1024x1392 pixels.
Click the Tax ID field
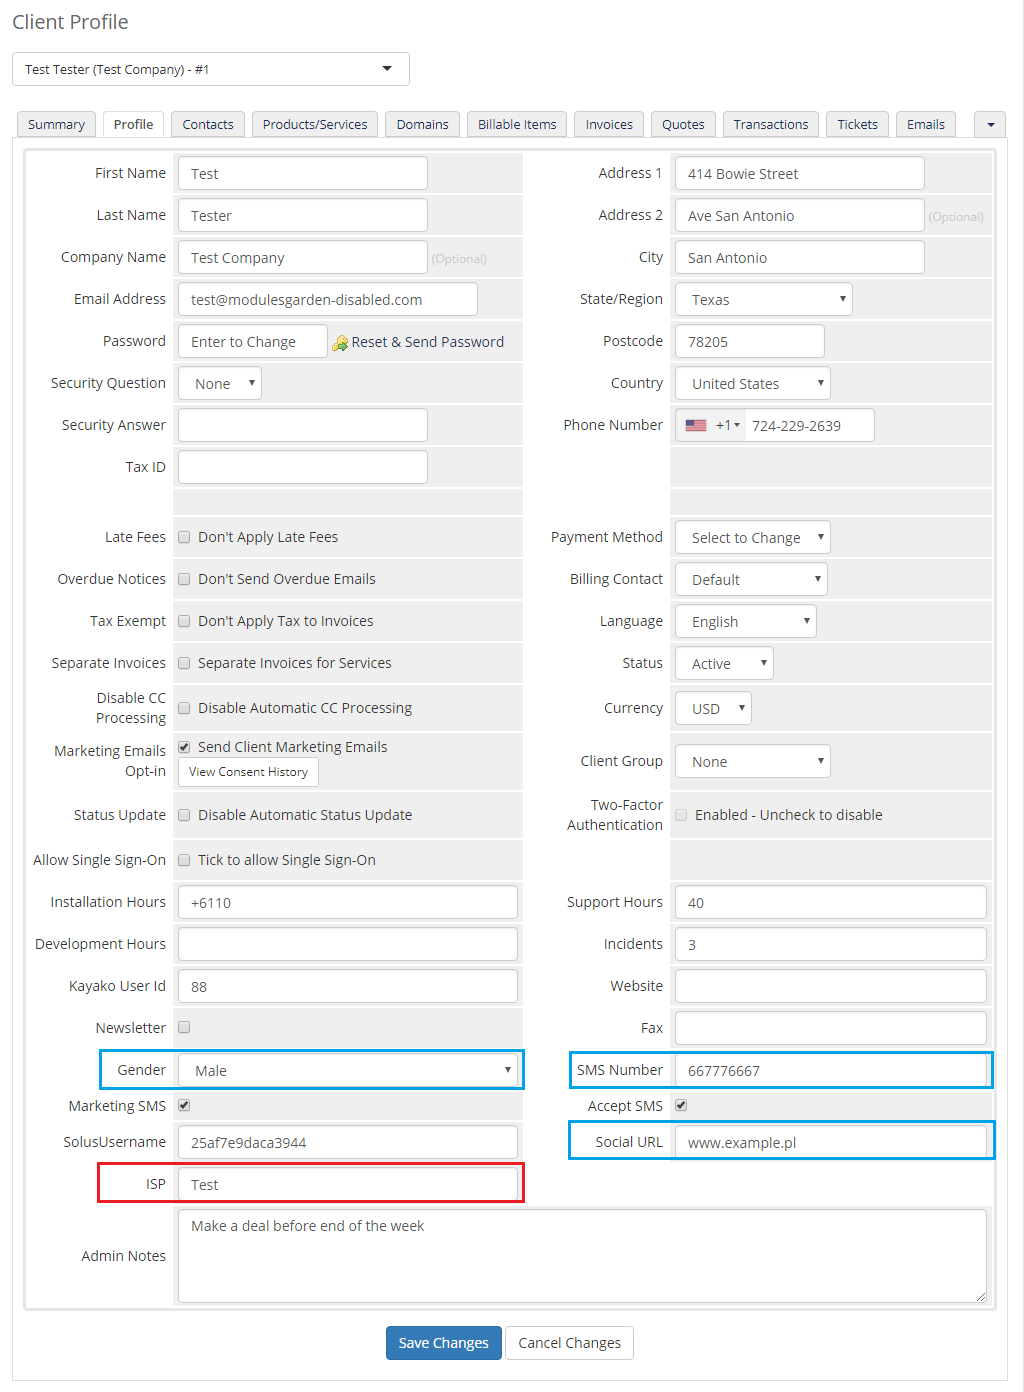(x=303, y=467)
